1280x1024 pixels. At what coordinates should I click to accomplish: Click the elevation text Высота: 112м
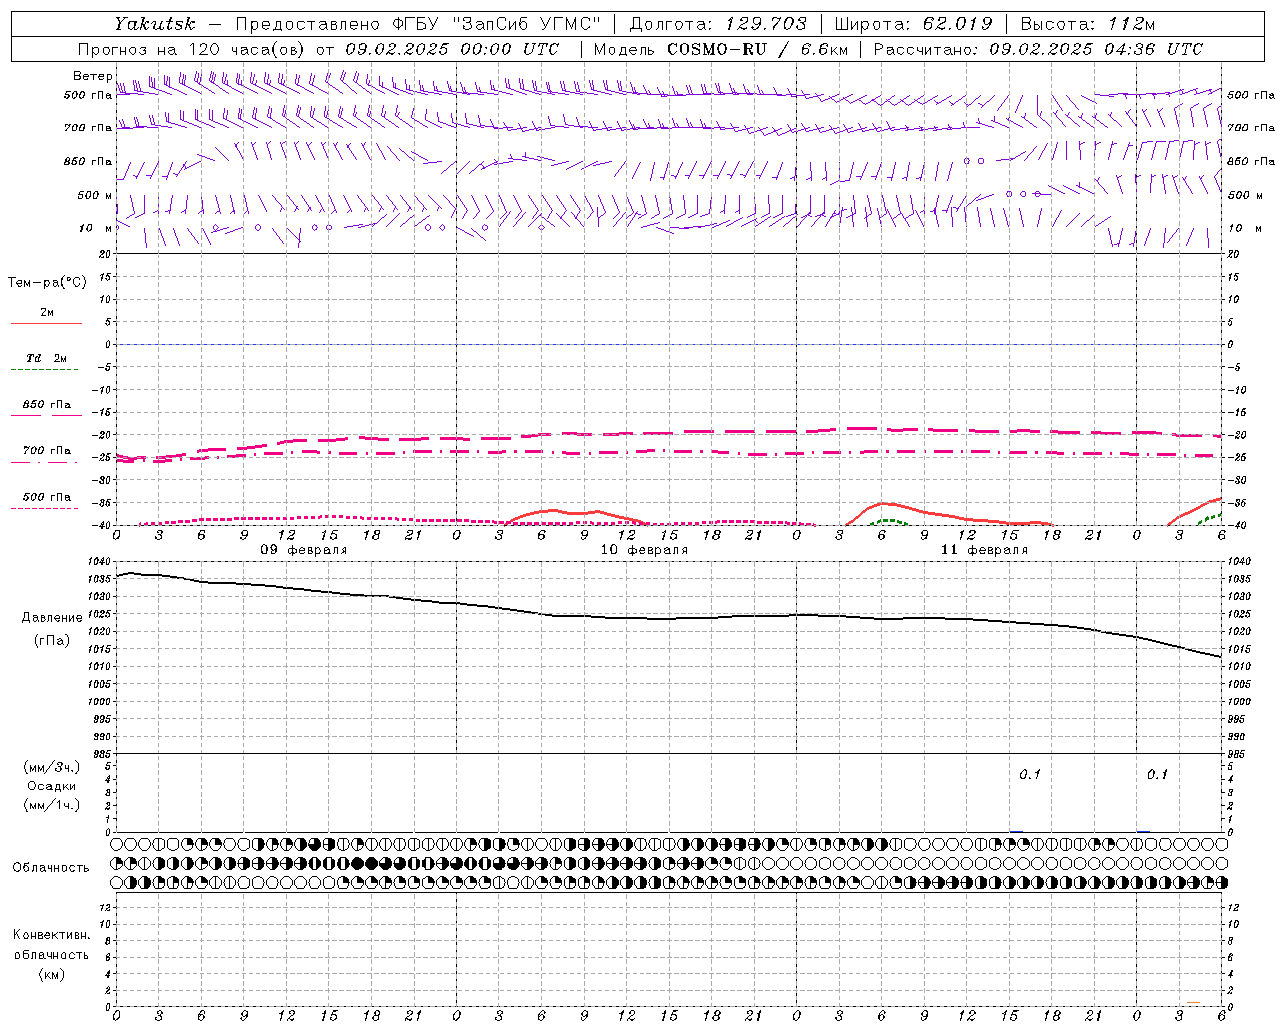(x=1088, y=24)
